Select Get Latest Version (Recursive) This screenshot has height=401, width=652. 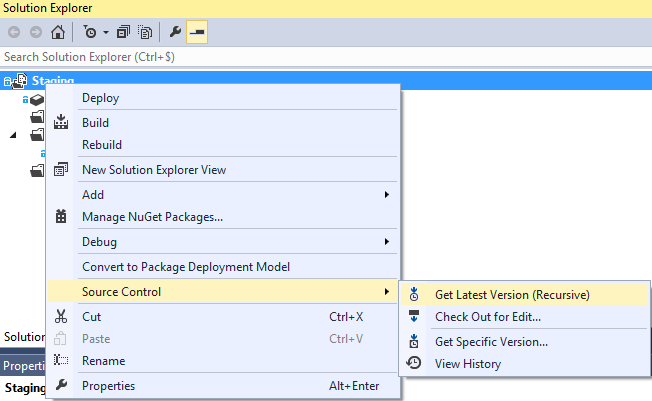click(512, 294)
